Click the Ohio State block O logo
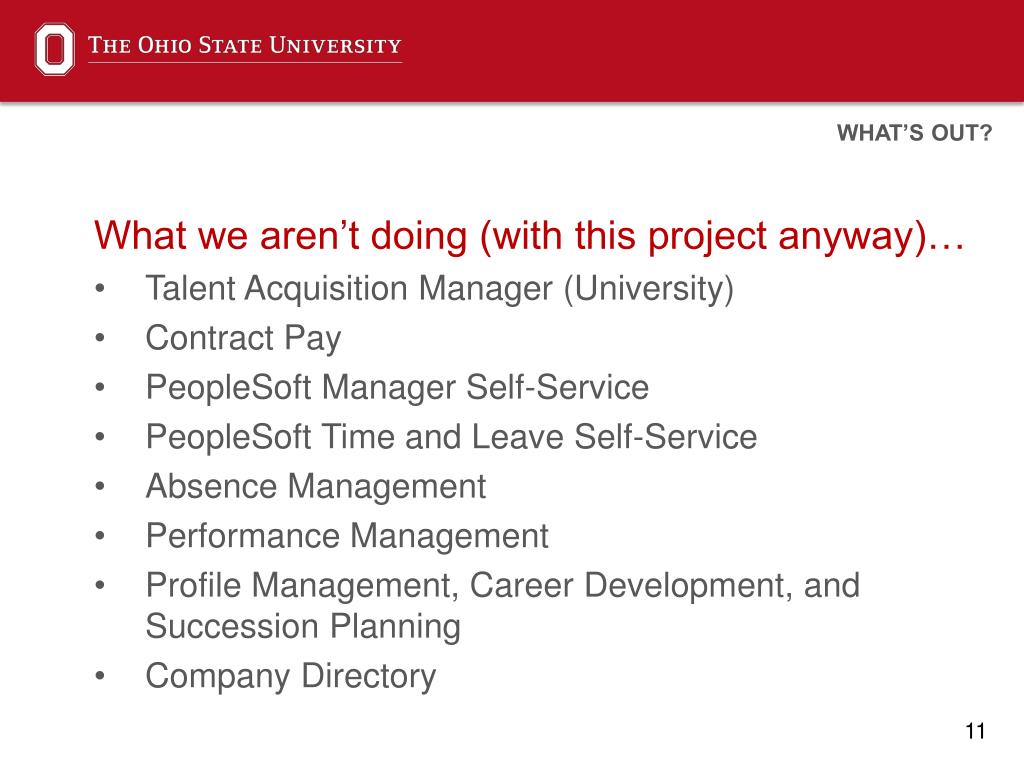The image size is (1024, 768). pos(54,49)
